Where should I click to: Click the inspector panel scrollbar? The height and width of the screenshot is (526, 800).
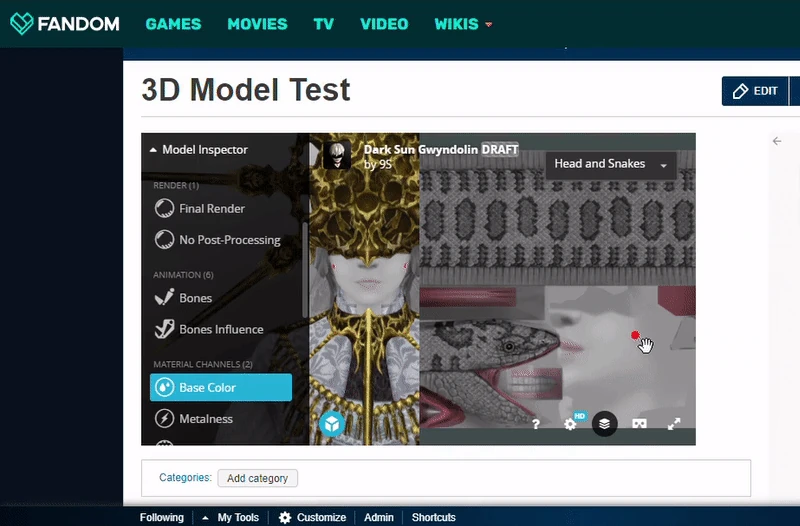pyautogui.click(x=306, y=270)
